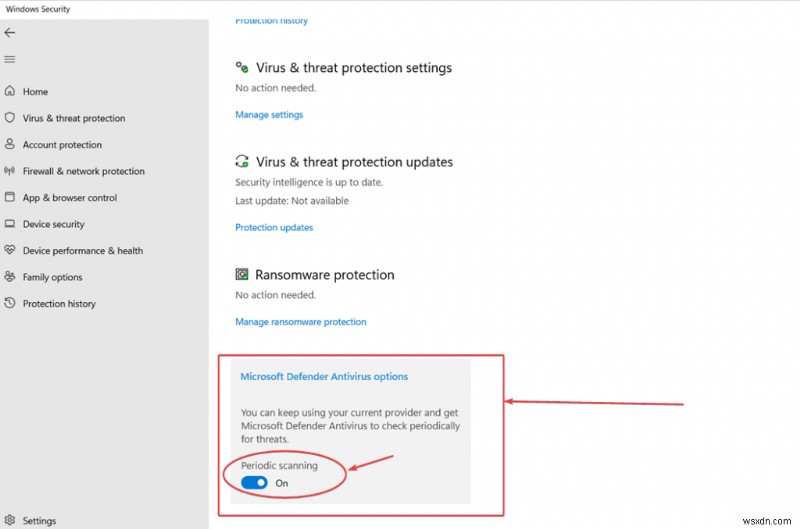Open the Manage settings link
Viewport: 800px width, 529px height.
(269, 115)
